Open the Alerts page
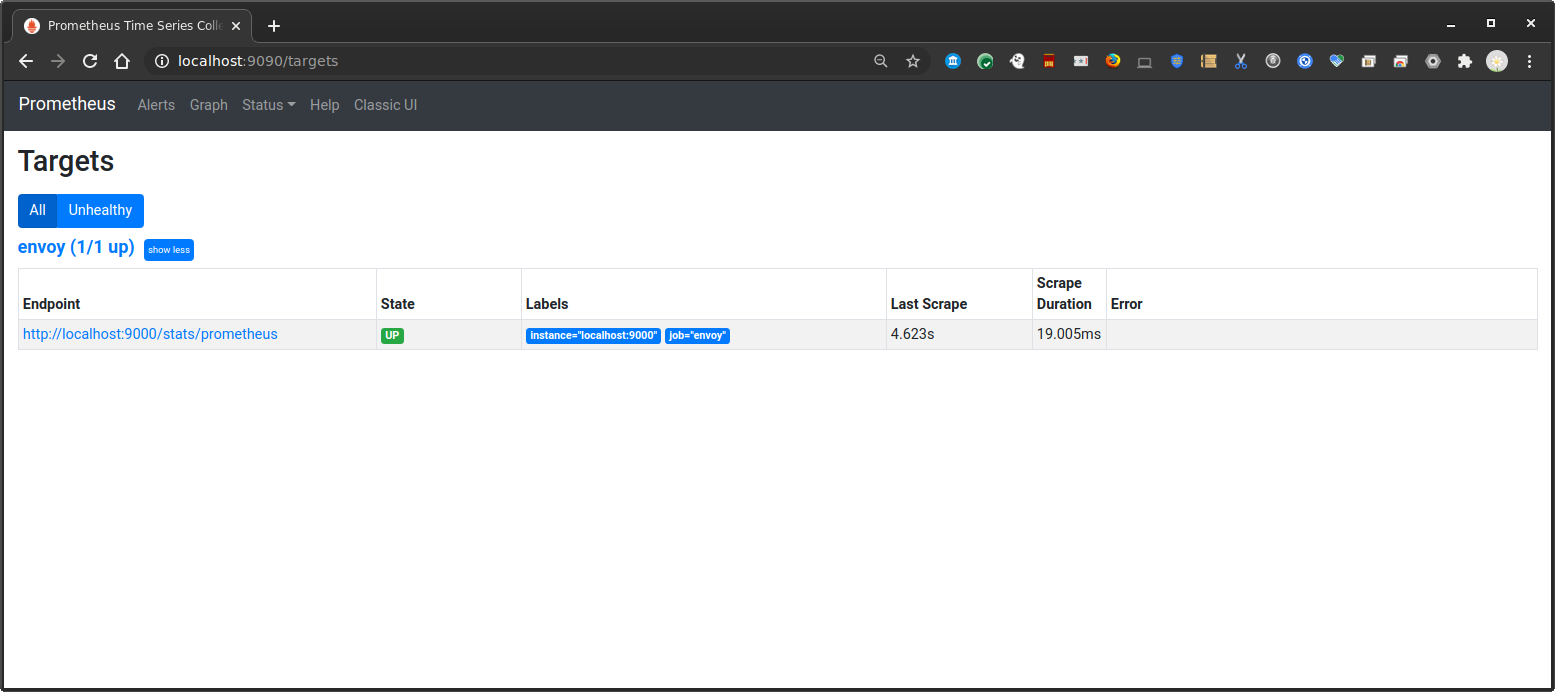 (x=156, y=105)
